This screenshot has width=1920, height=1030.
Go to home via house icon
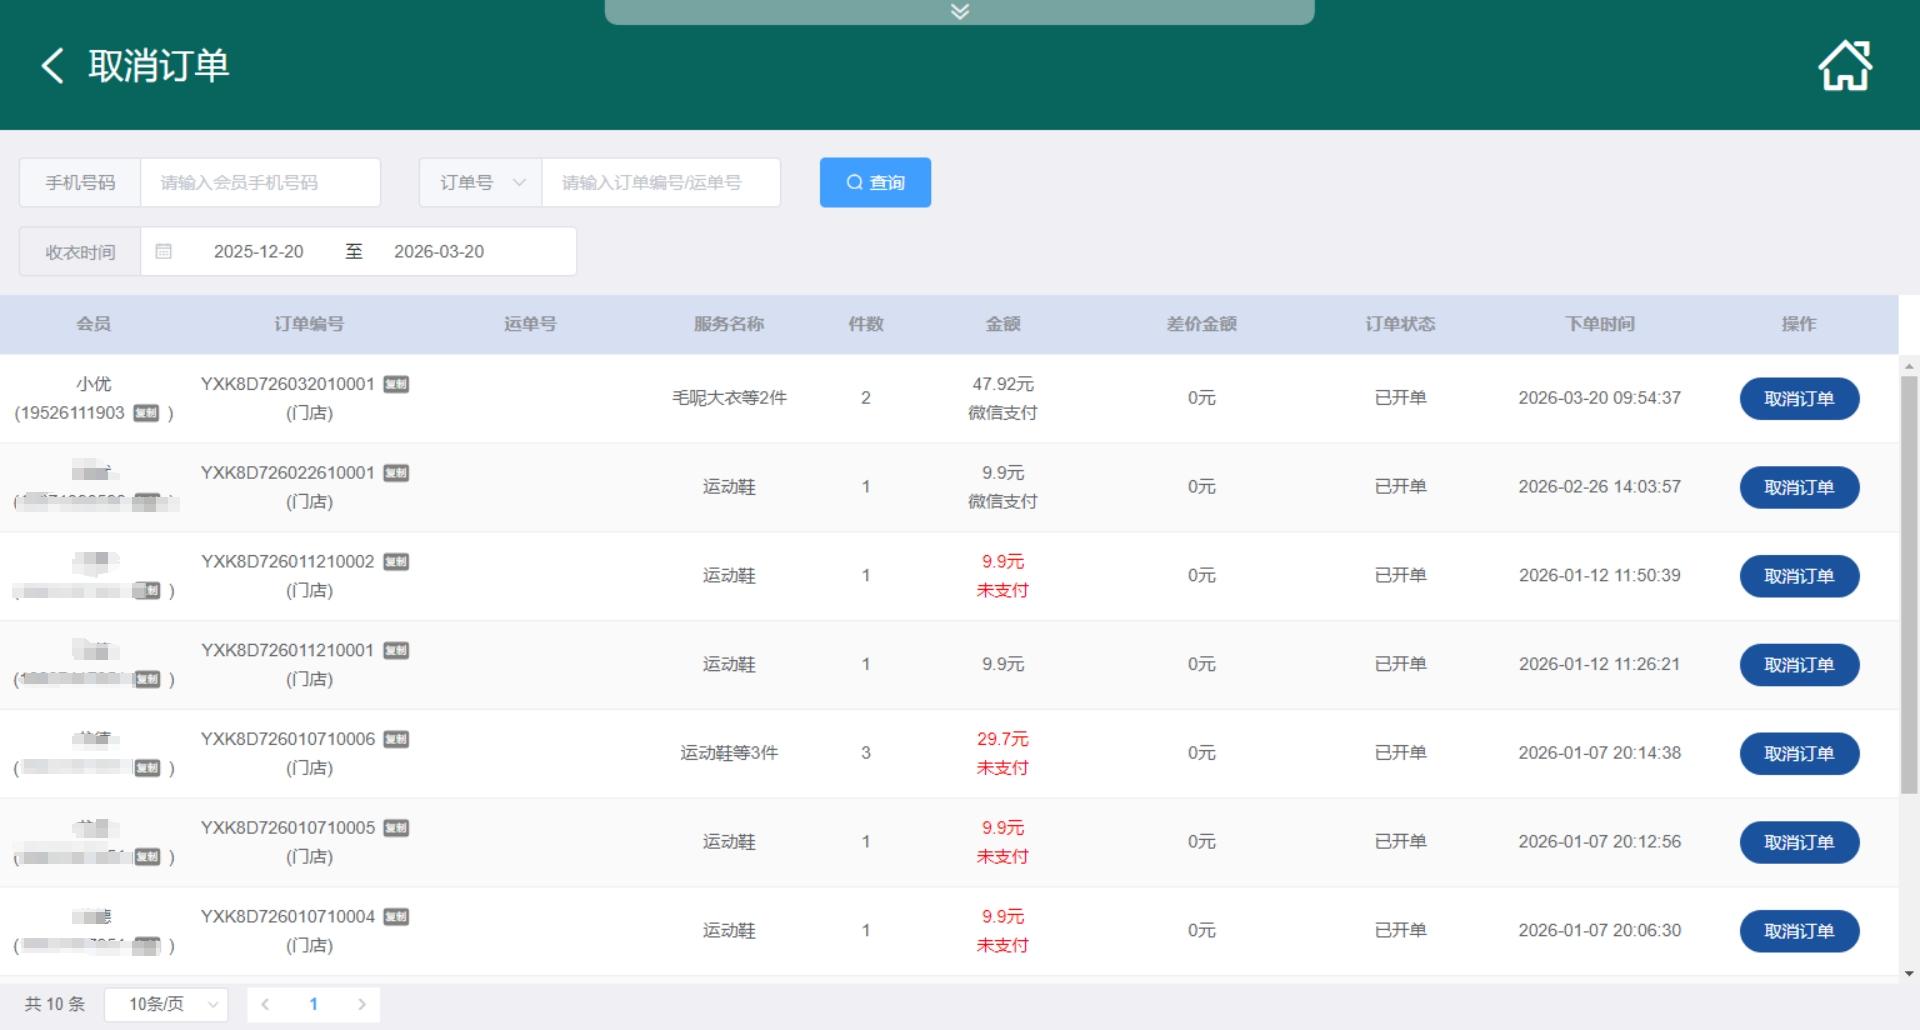point(1844,66)
